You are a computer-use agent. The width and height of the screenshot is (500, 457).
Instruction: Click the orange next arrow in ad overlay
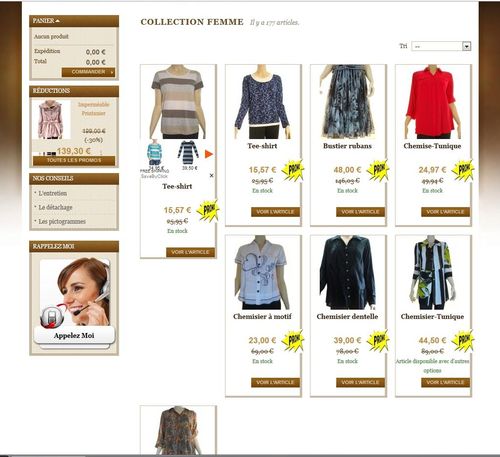[x=209, y=154]
